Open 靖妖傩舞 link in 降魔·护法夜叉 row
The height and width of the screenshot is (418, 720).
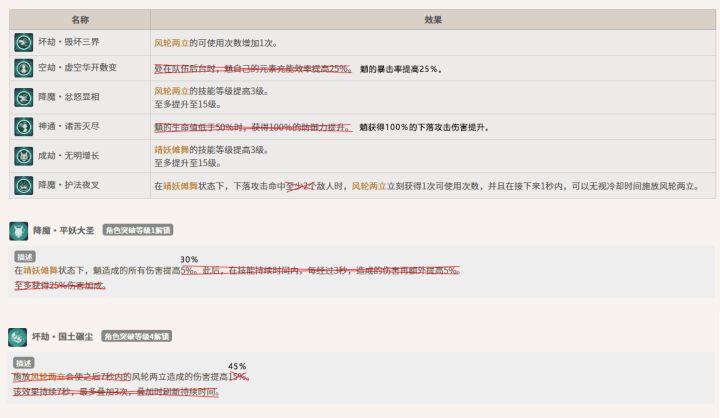click(x=181, y=186)
